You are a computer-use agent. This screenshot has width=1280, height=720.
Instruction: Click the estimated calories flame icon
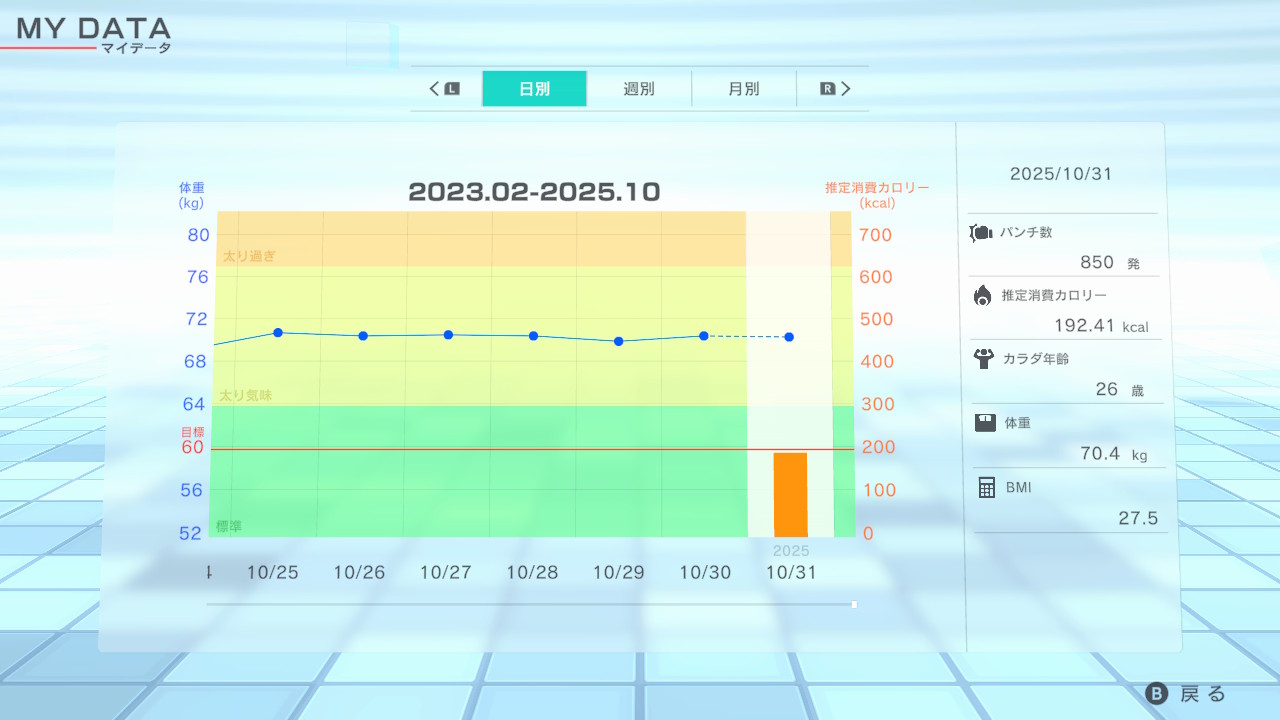pos(982,295)
